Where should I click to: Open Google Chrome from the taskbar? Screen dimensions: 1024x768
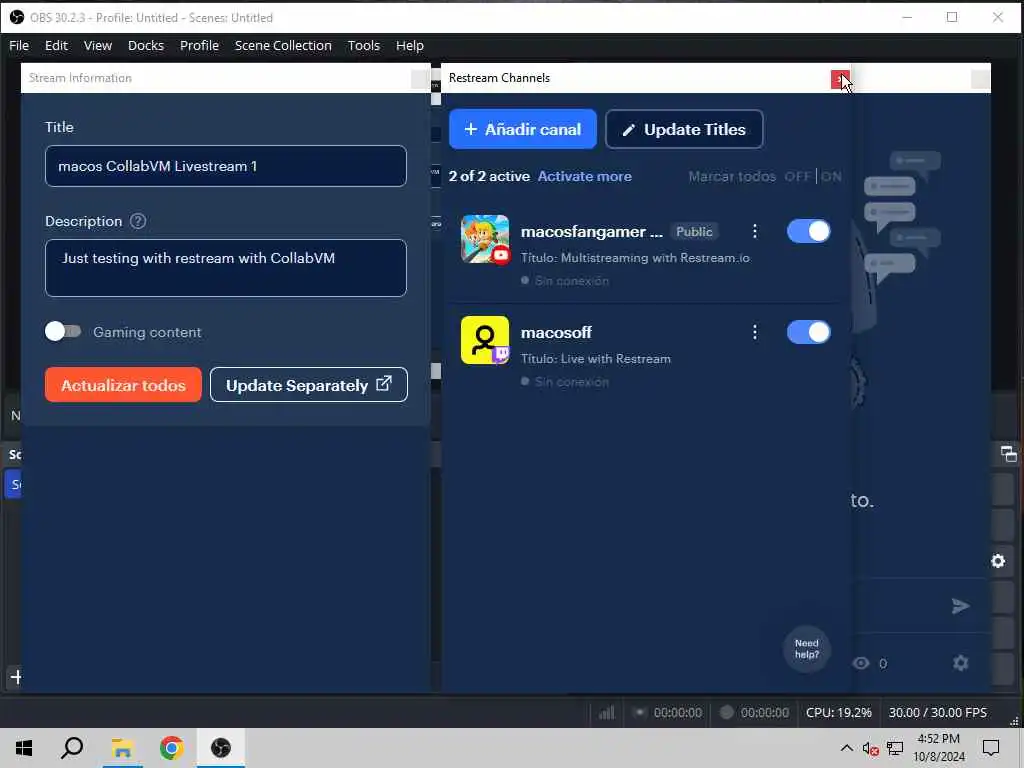pos(171,748)
